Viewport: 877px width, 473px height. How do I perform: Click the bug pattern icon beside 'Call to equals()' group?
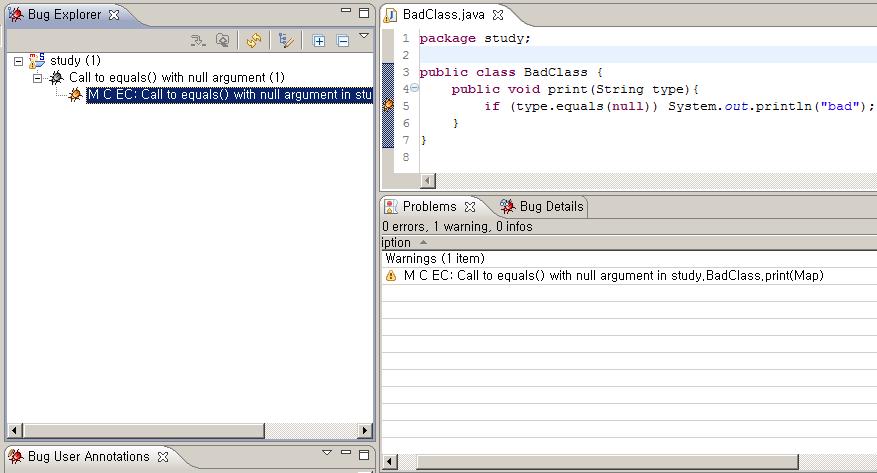point(56,78)
